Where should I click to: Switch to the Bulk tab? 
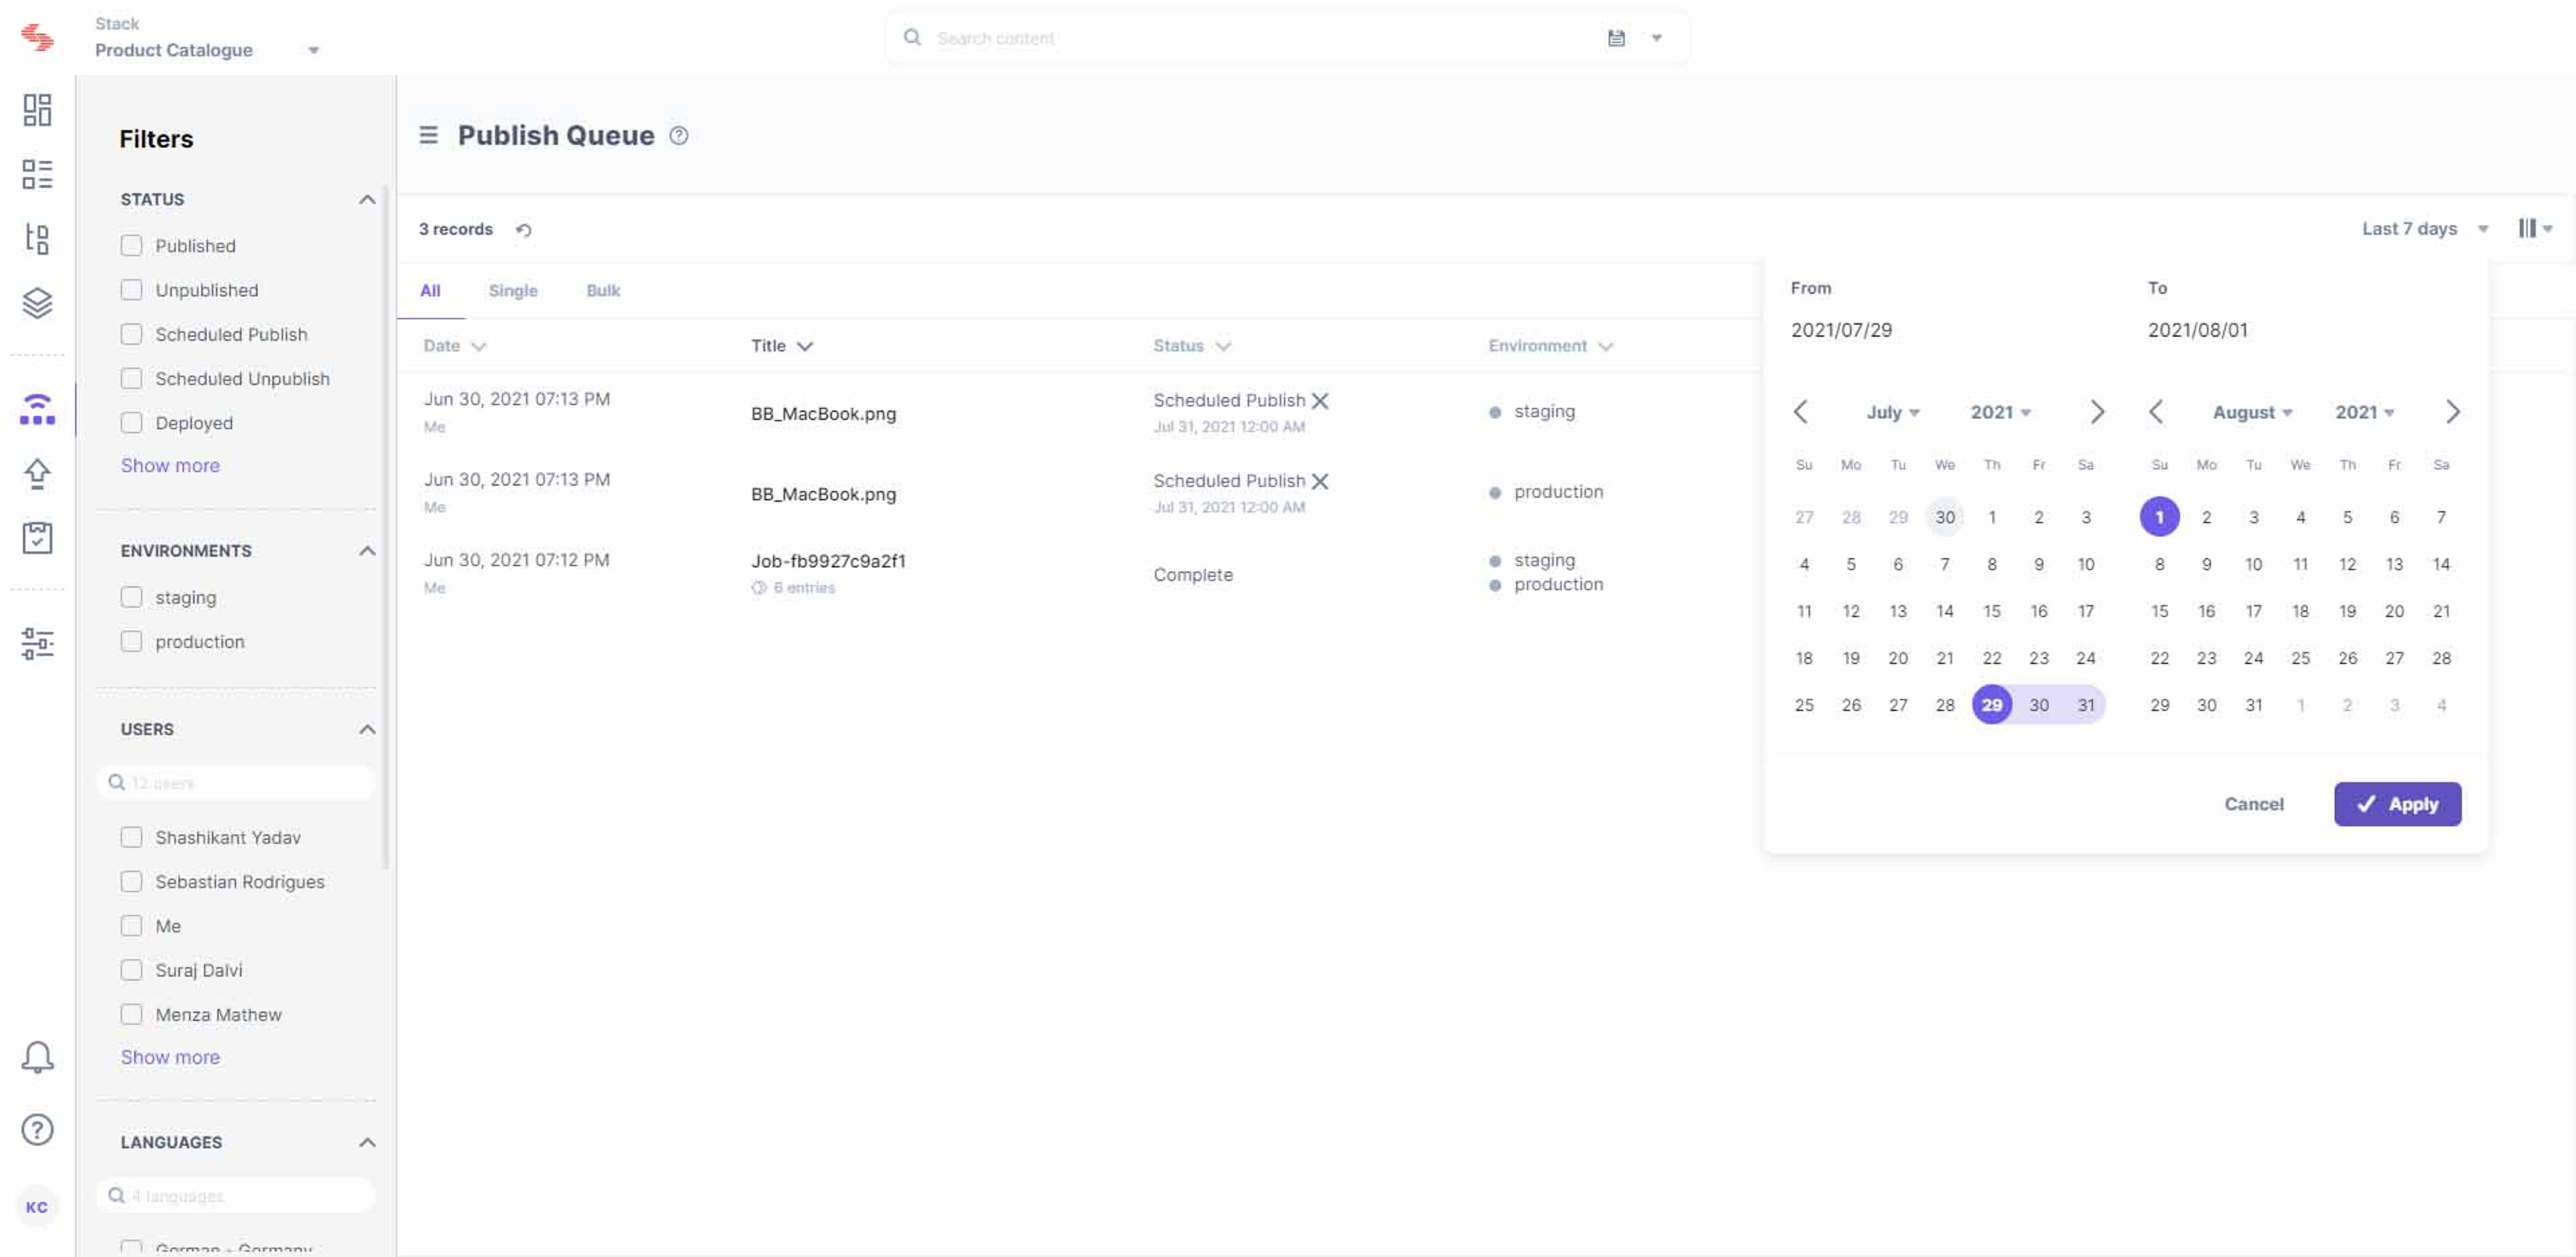603,291
